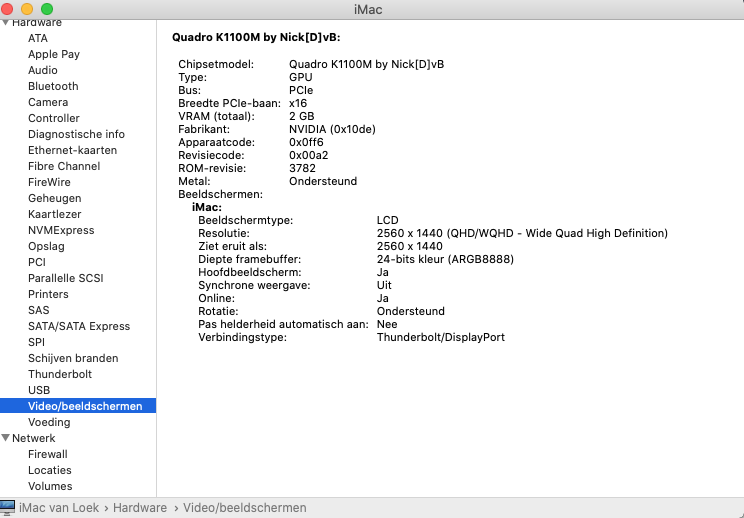Click the 'Breedte PCIe-baan' value 'x16'
Viewport: 744px width, 518px height.
pyautogui.click(x=298, y=103)
